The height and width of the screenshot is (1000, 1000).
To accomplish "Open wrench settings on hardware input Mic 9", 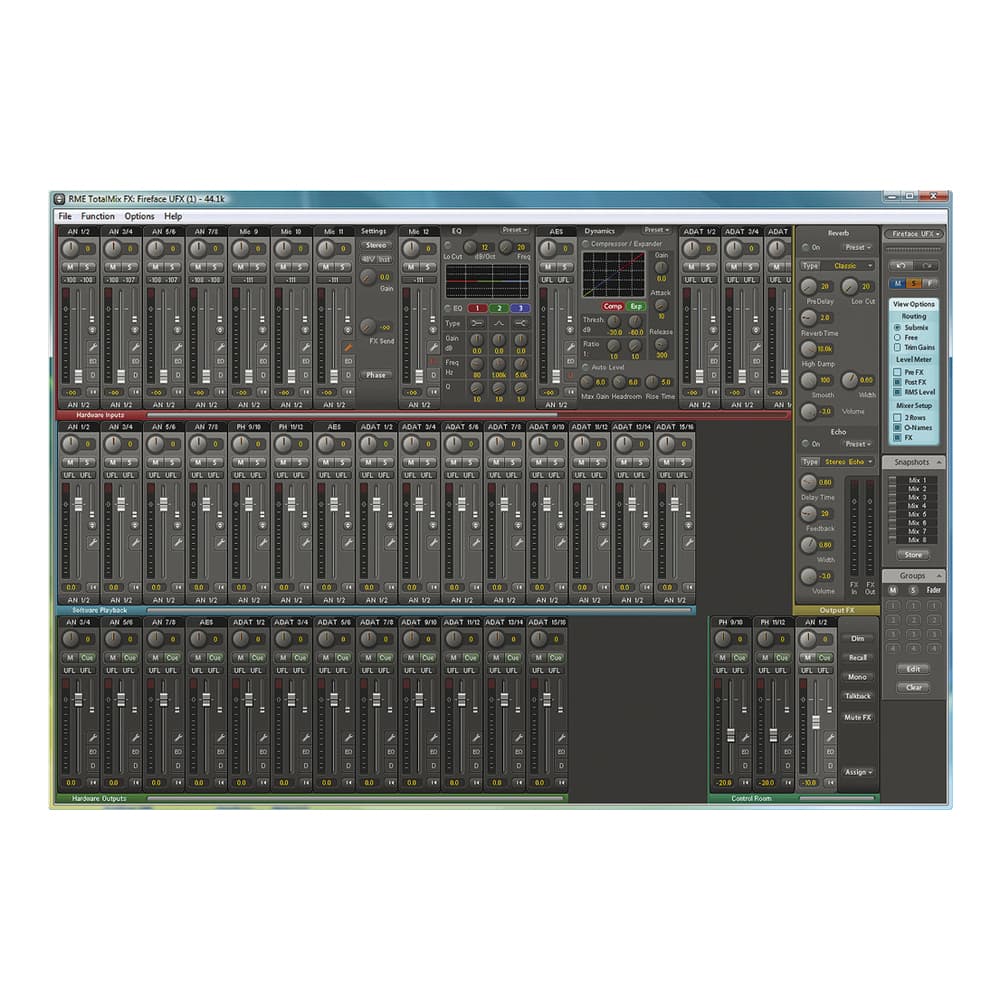I will (x=263, y=347).
